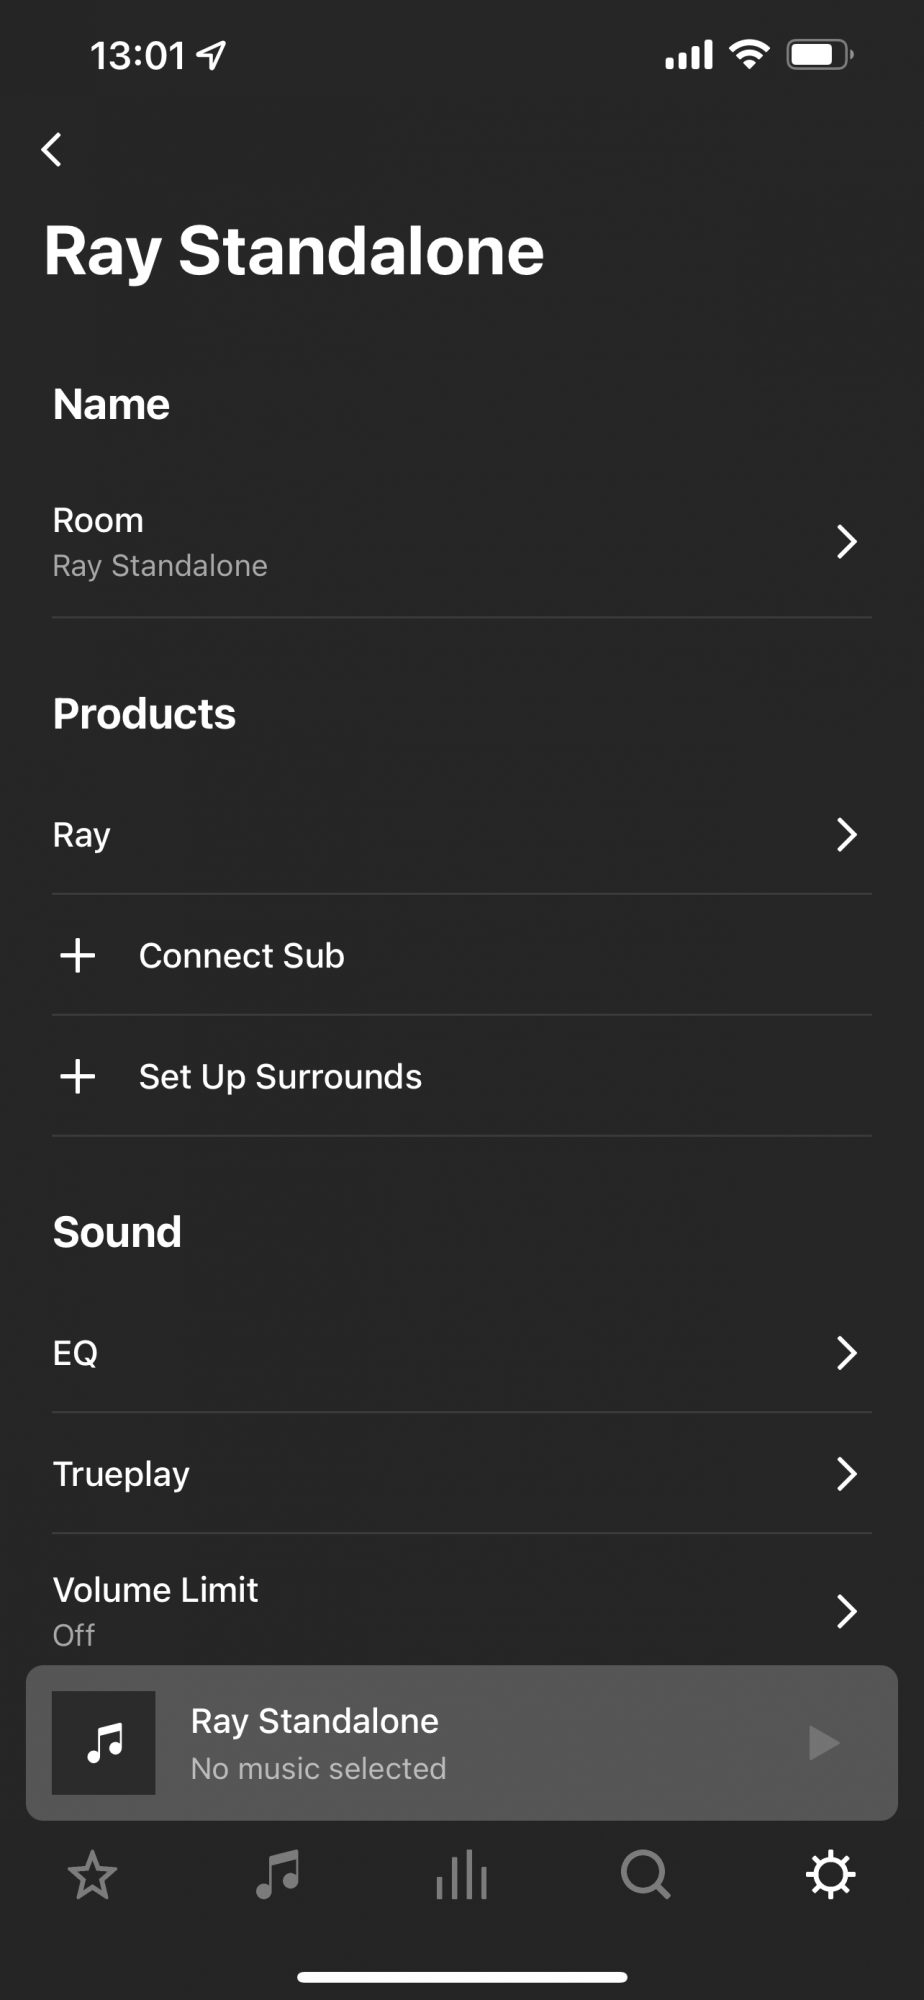Tap the Wi-Fi status icon
The image size is (924, 2000).
(x=749, y=54)
